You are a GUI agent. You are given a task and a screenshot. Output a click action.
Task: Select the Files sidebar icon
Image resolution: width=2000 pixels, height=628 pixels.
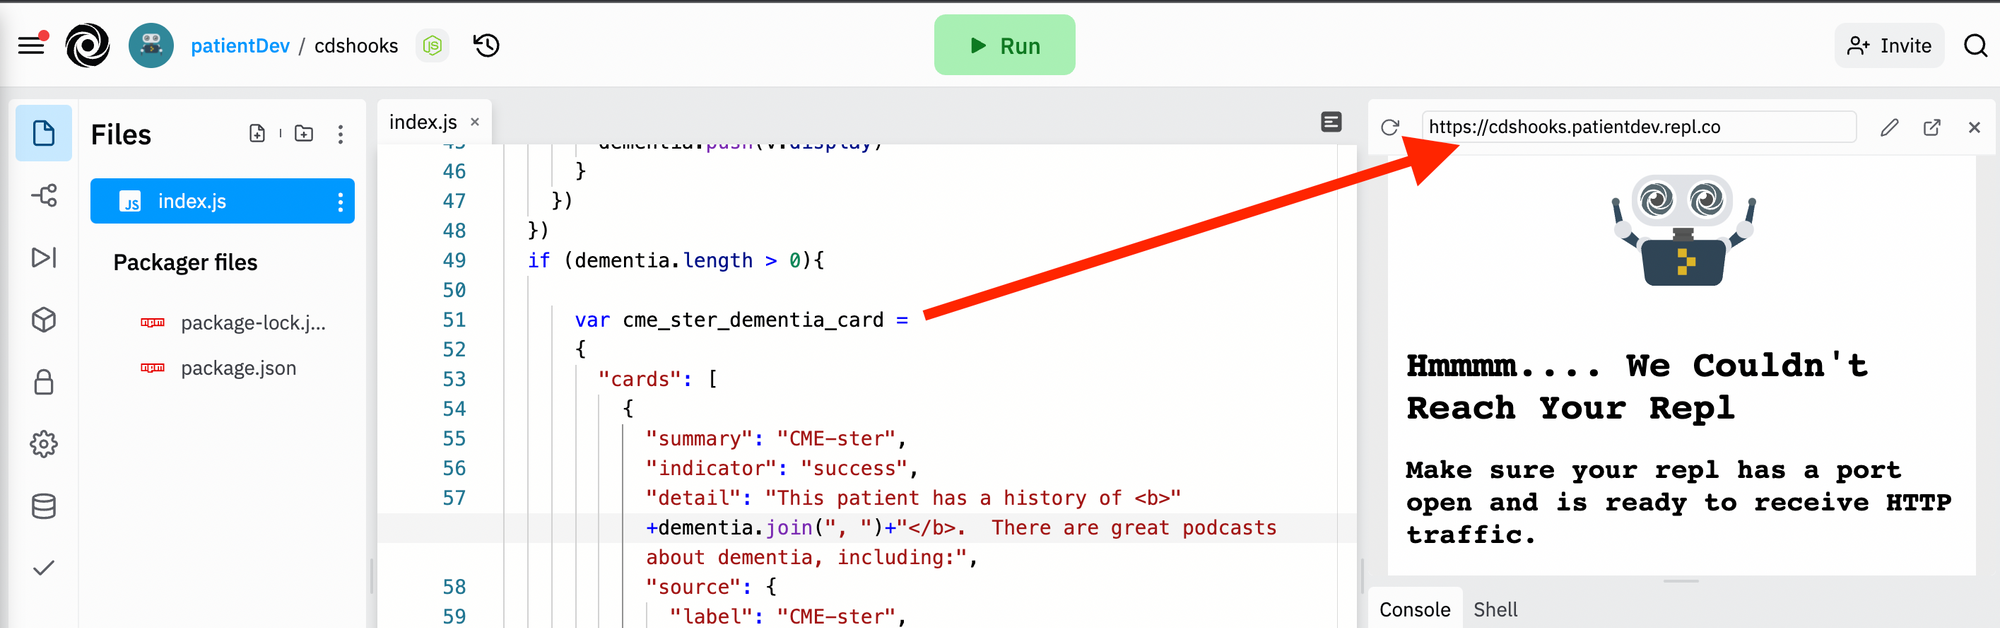pyautogui.click(x=43, y=133)
